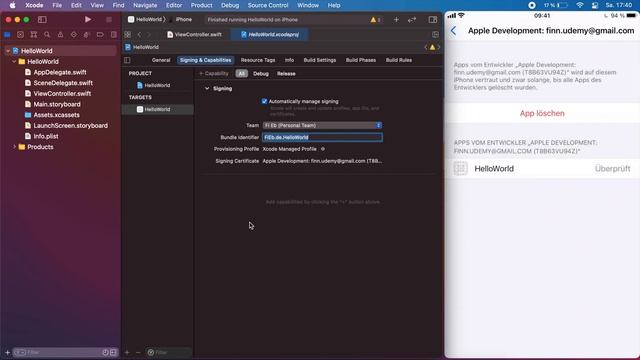Select the All configurations filter

click(241, 74)
